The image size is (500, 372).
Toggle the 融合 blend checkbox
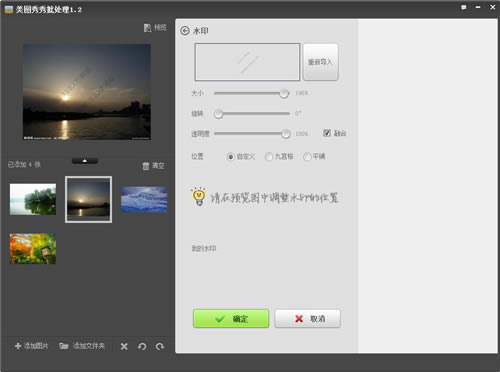327,133
